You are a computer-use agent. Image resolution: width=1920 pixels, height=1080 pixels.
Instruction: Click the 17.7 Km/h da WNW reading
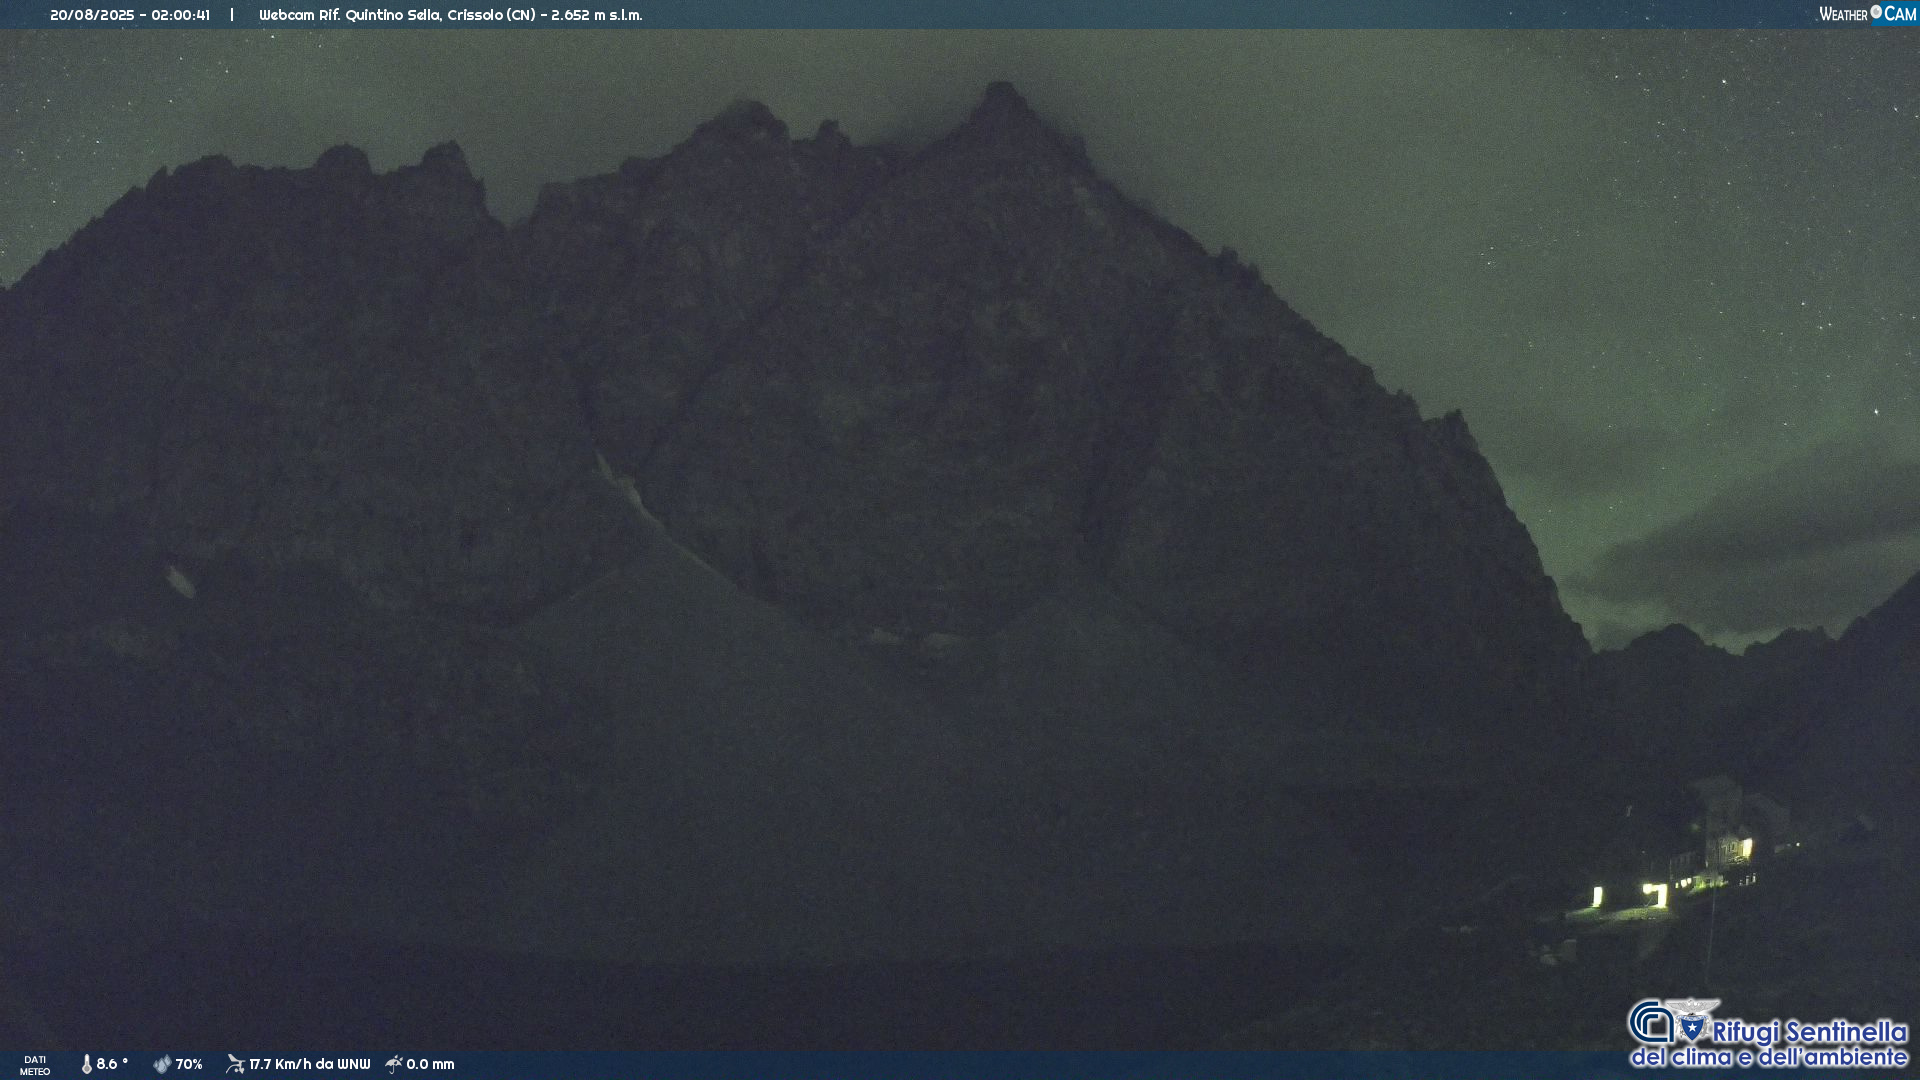(x=309, y=1065)
